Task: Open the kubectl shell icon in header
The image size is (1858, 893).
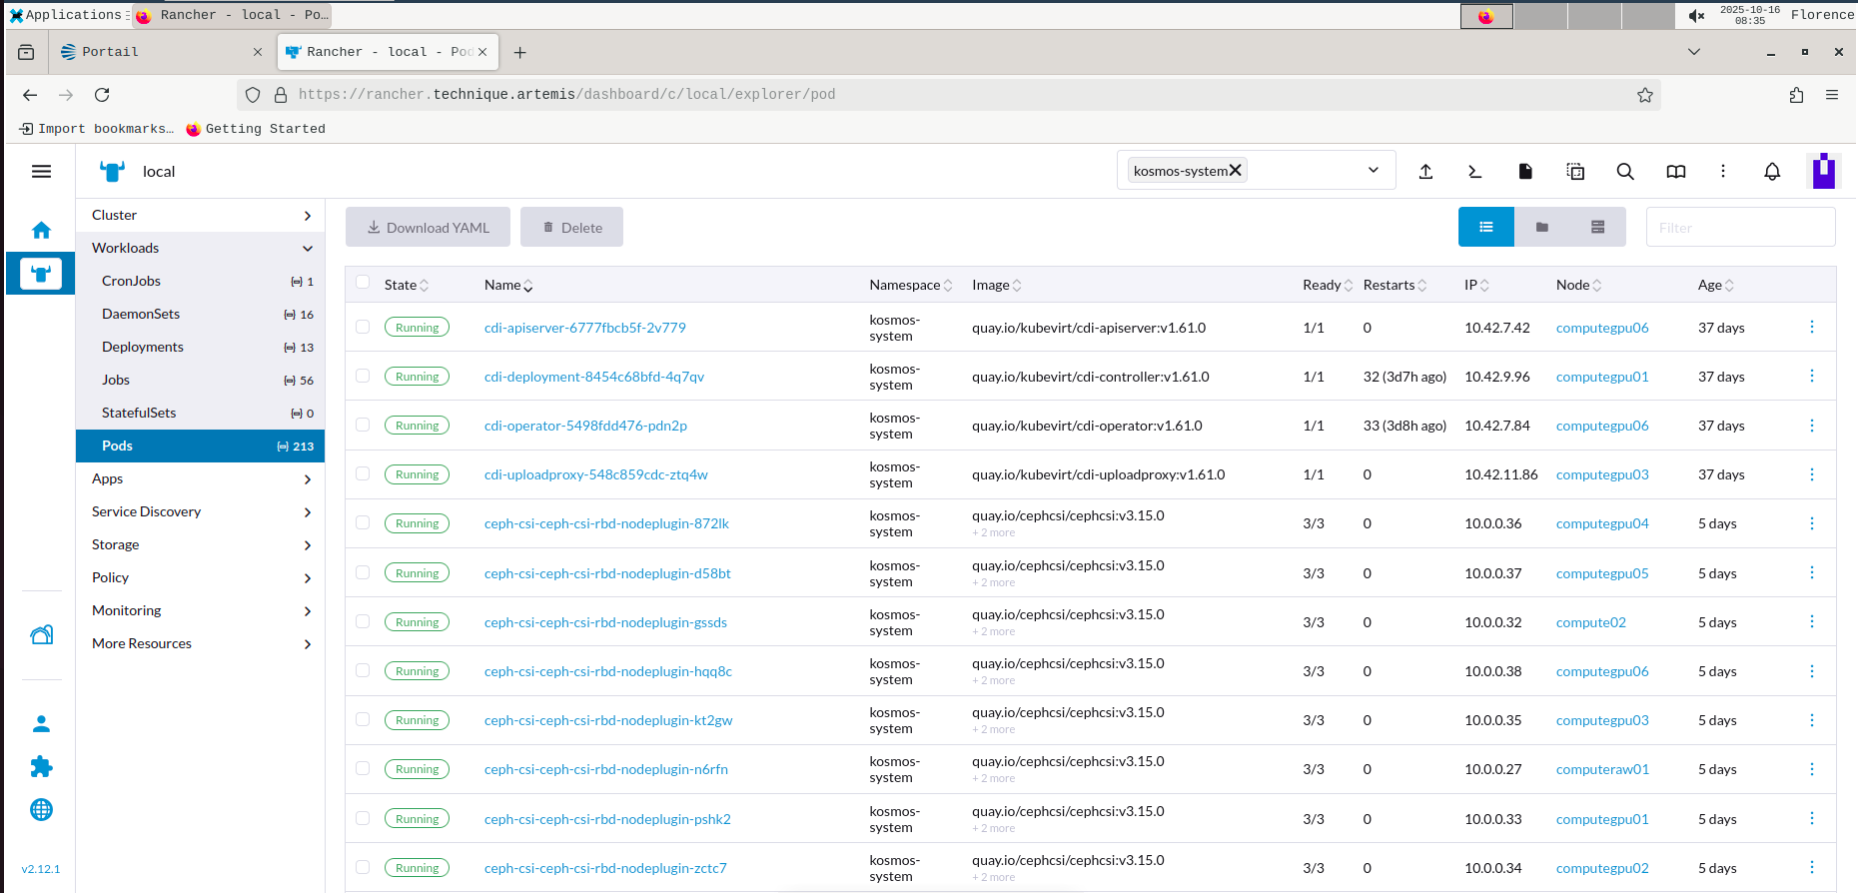Action: coord(1475,172)
